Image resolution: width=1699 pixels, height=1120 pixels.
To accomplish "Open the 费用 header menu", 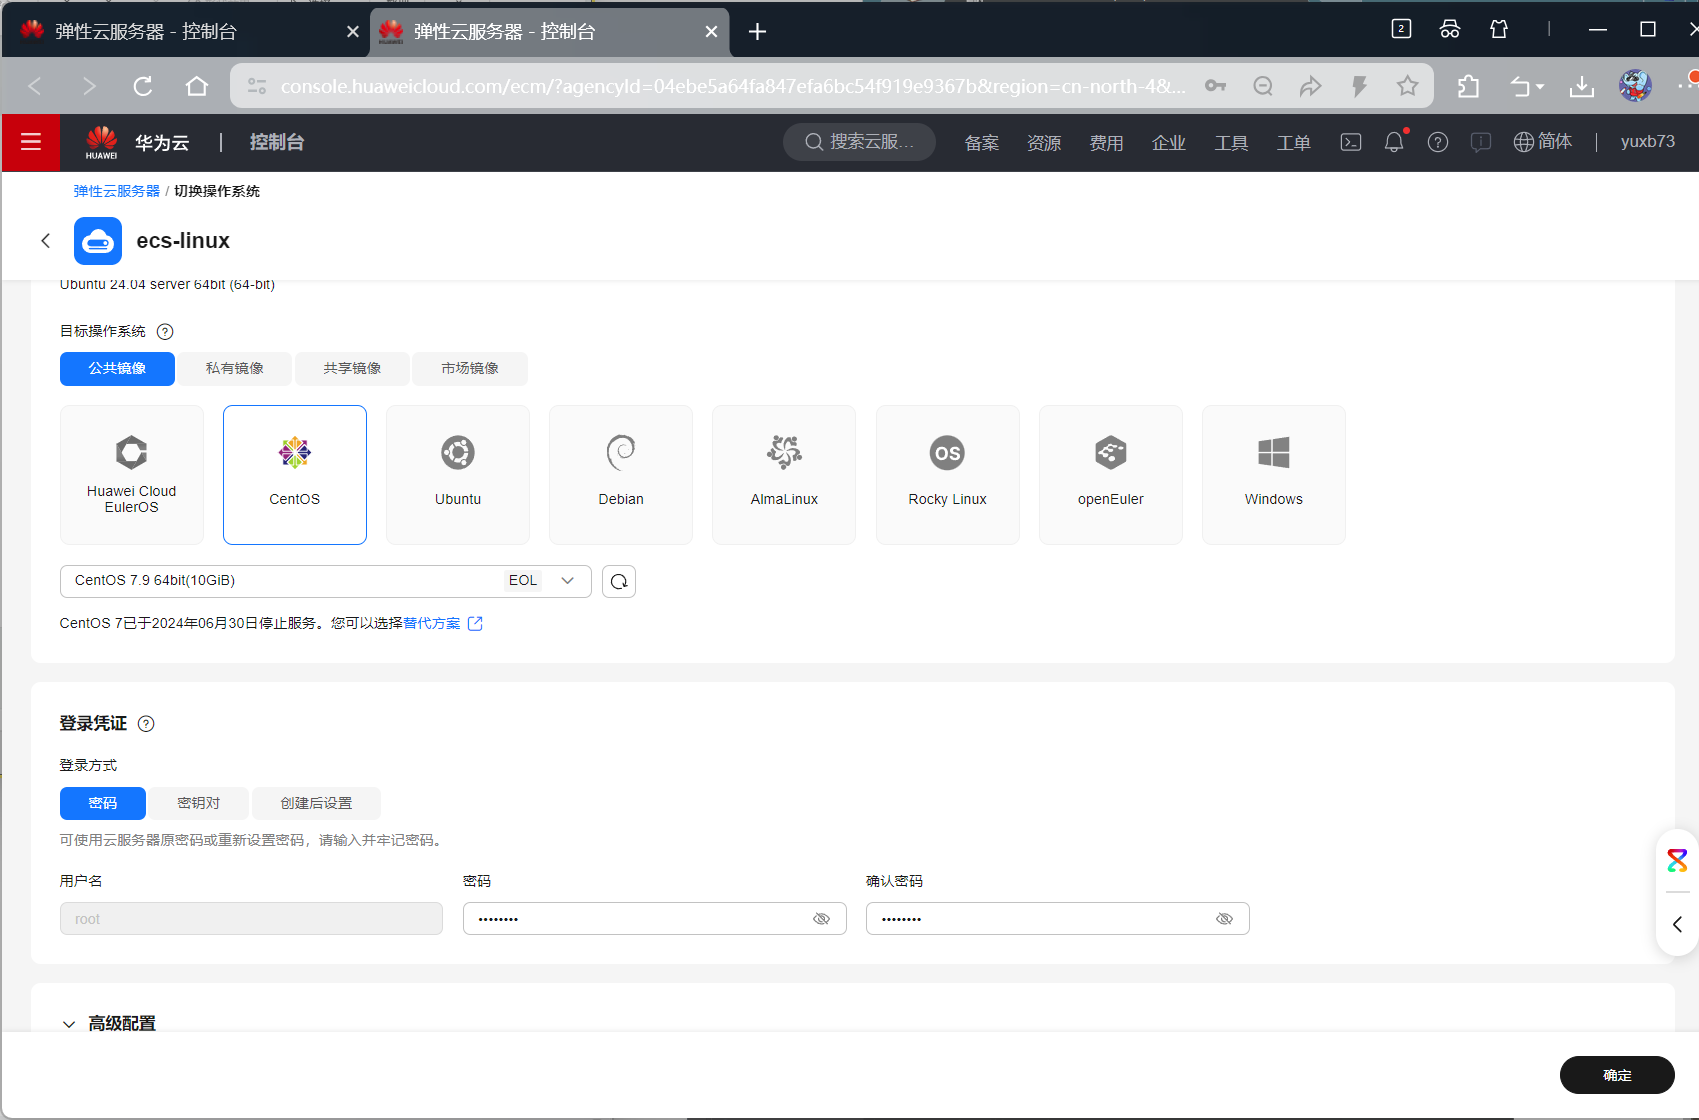I will pos(1106,143).
